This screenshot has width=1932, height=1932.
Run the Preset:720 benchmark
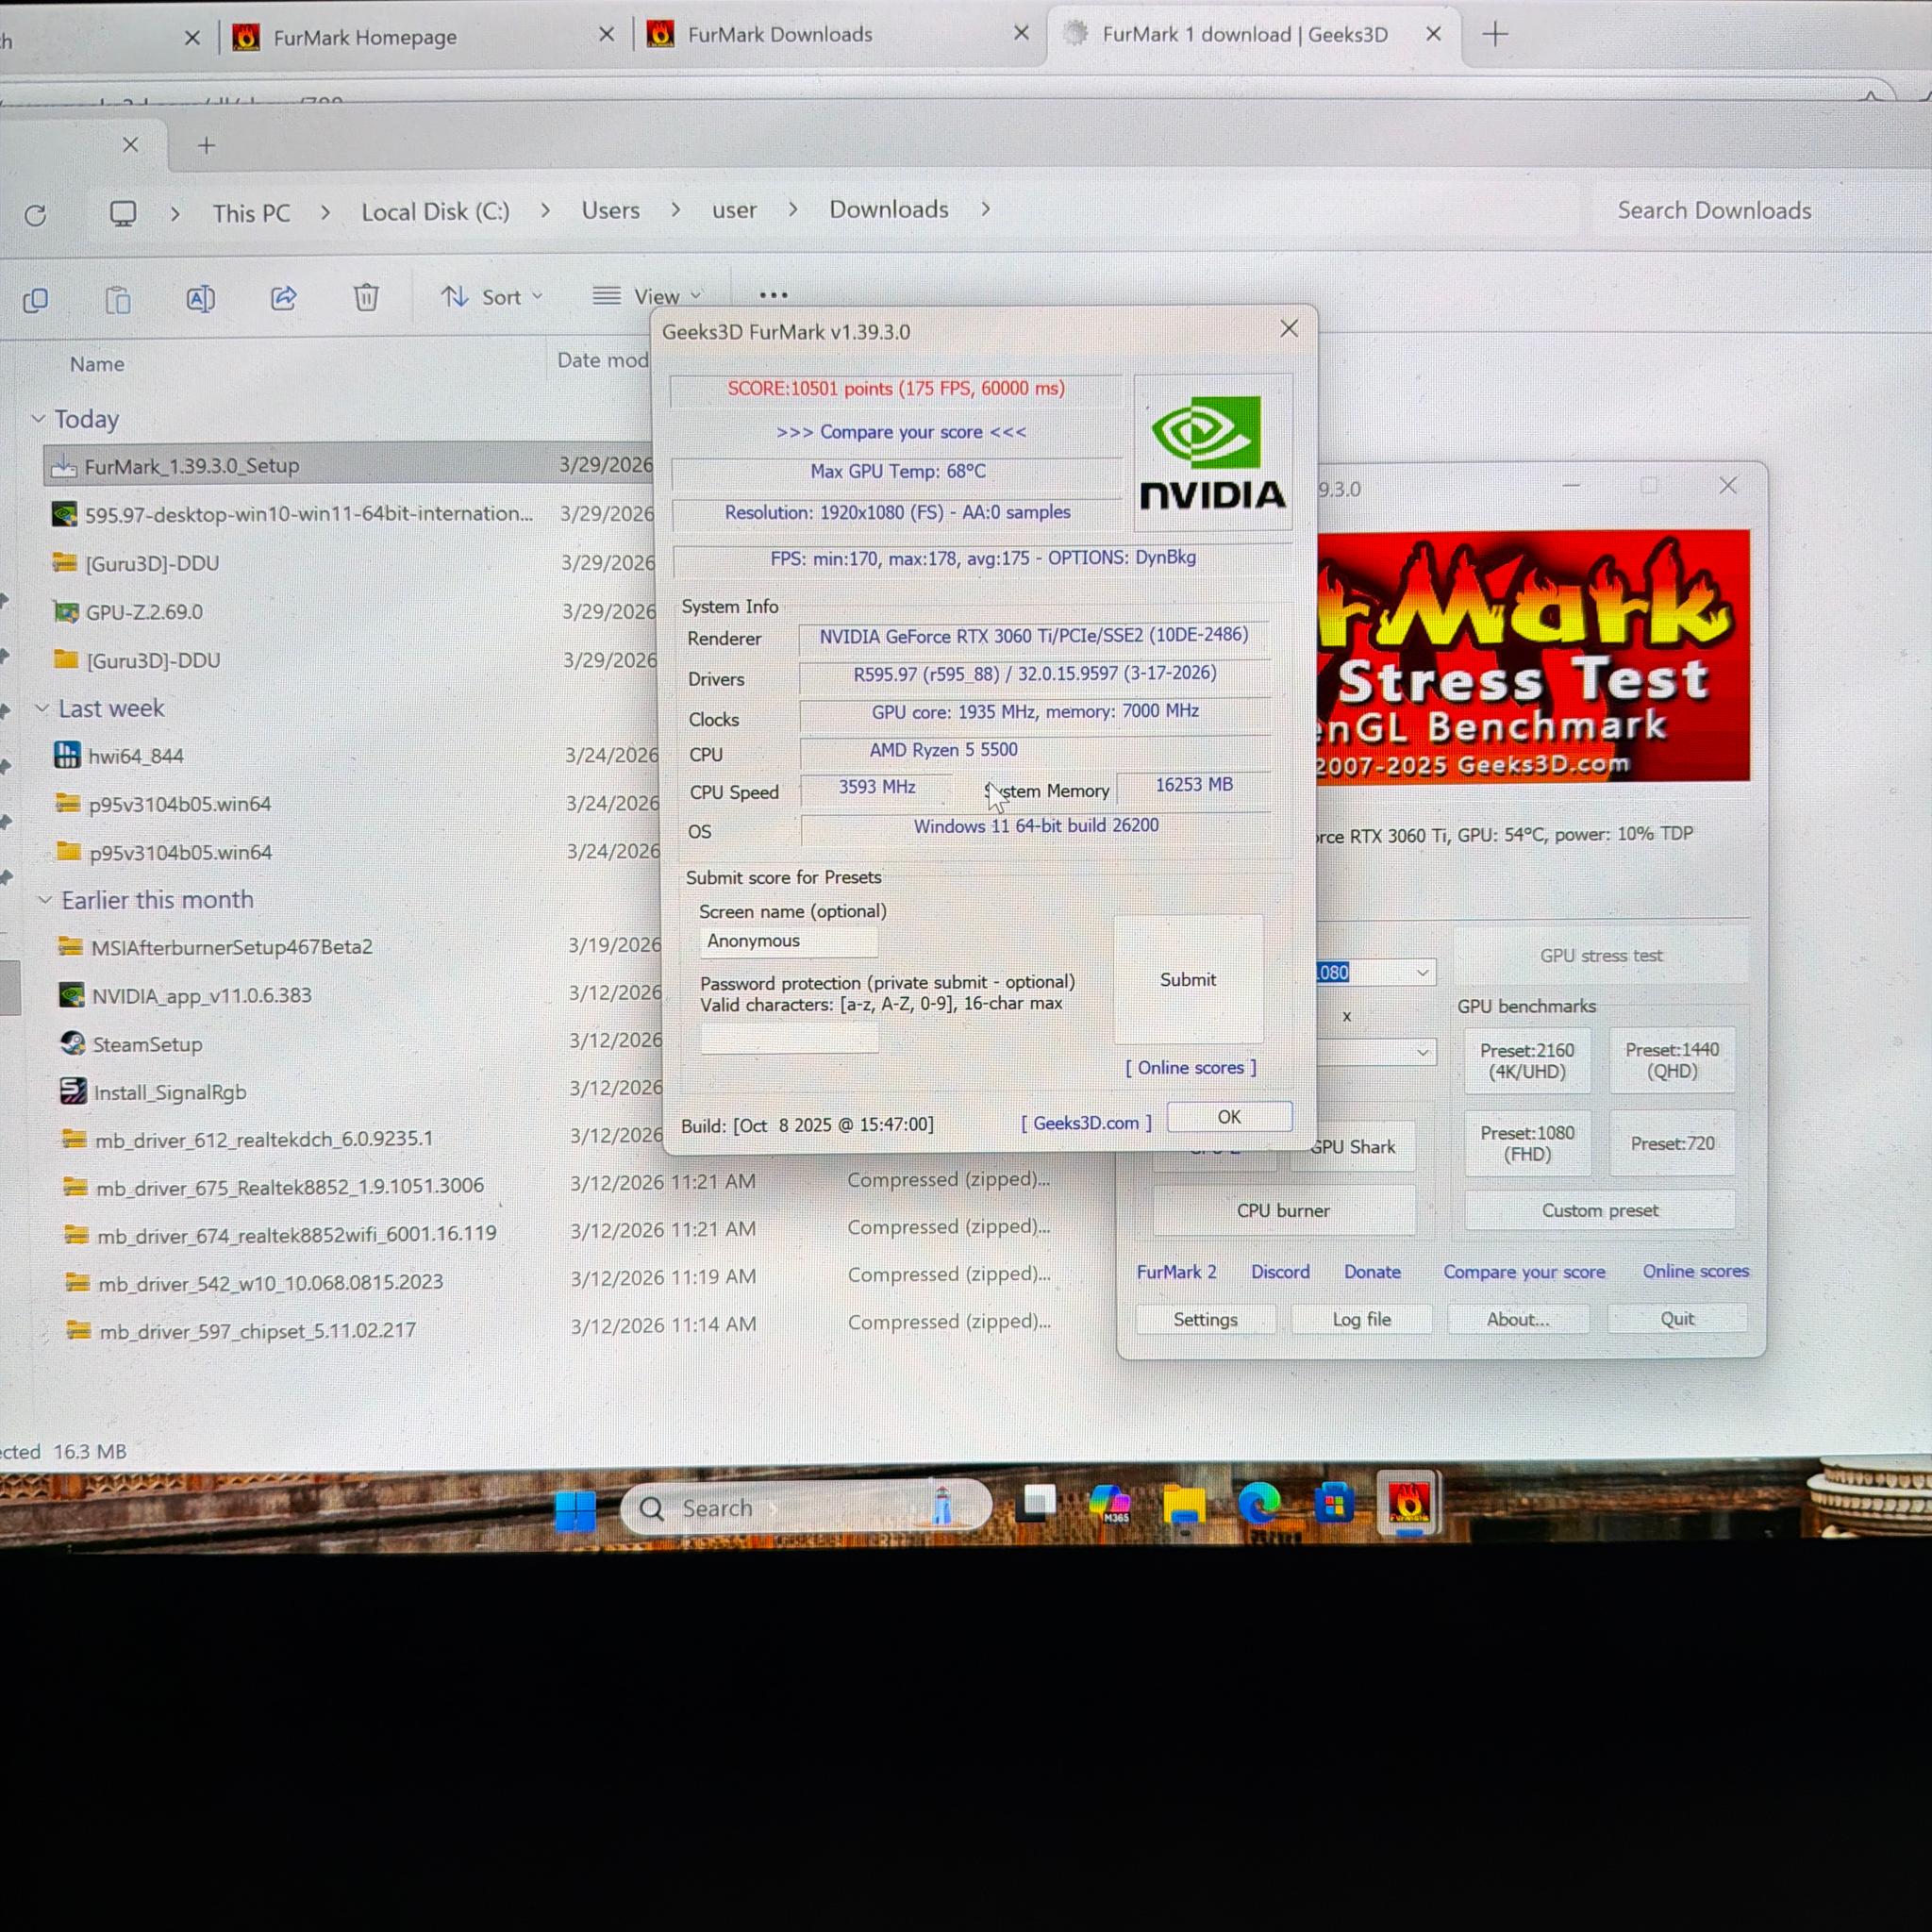(1672, 1143)
